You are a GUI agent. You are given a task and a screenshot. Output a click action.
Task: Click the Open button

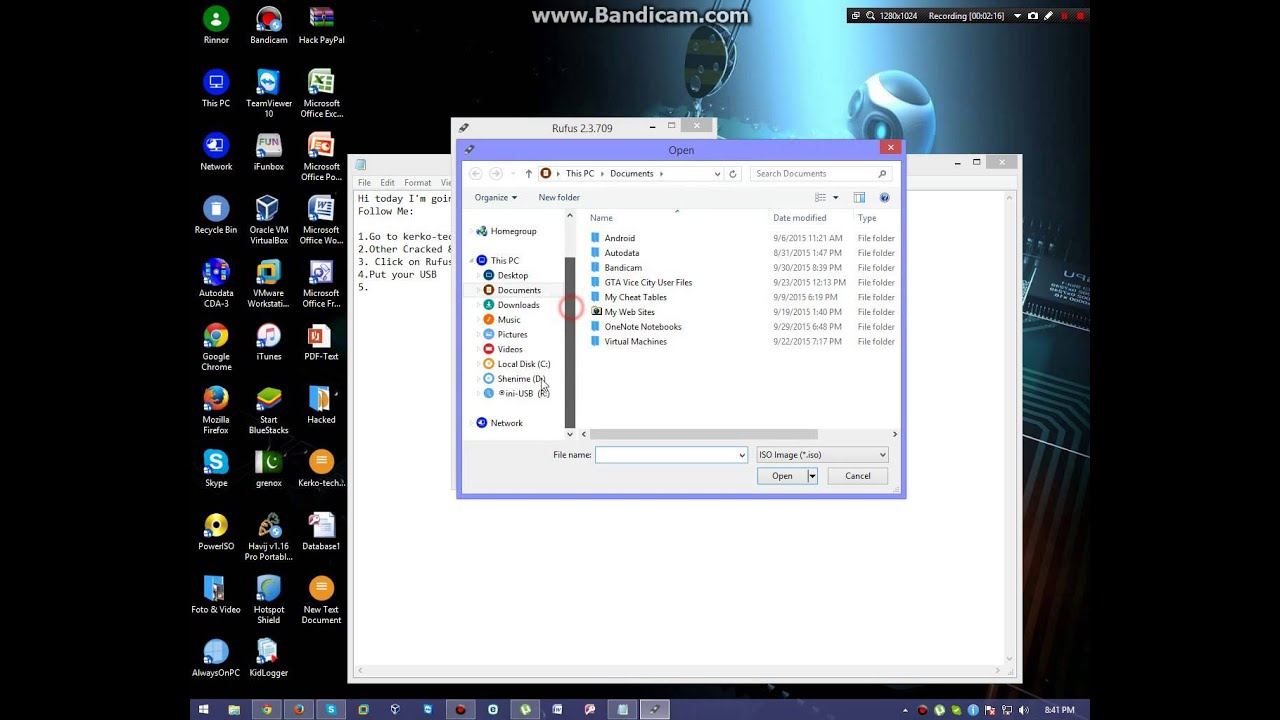point(782,476)
